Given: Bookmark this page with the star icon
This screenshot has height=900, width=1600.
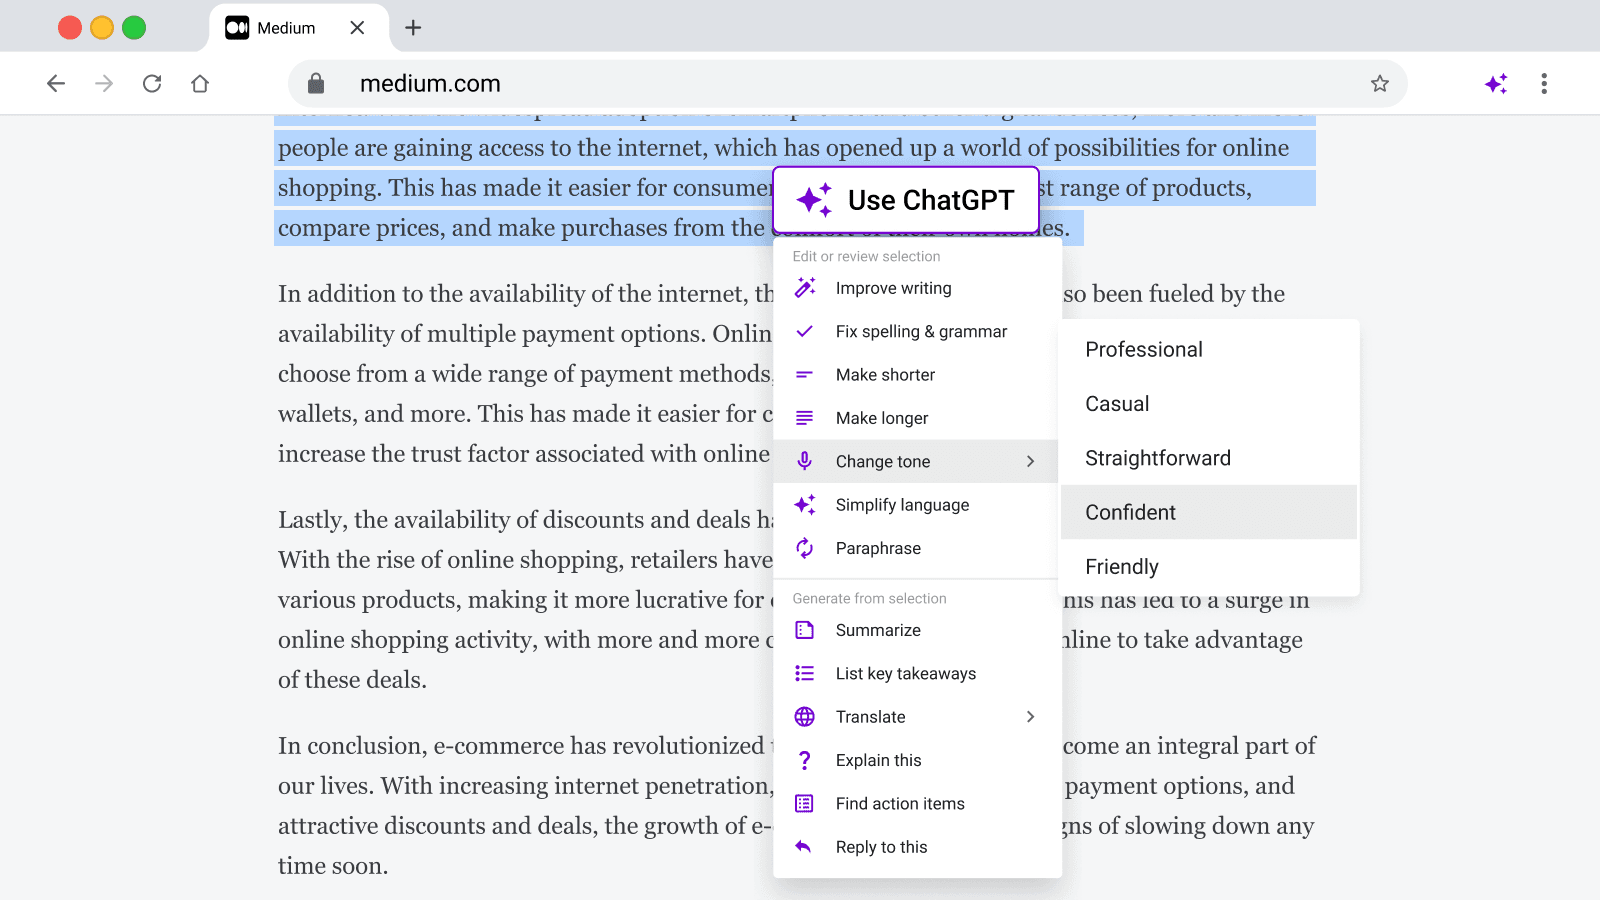Looking at the screenshot, I should pos(1380,84).
